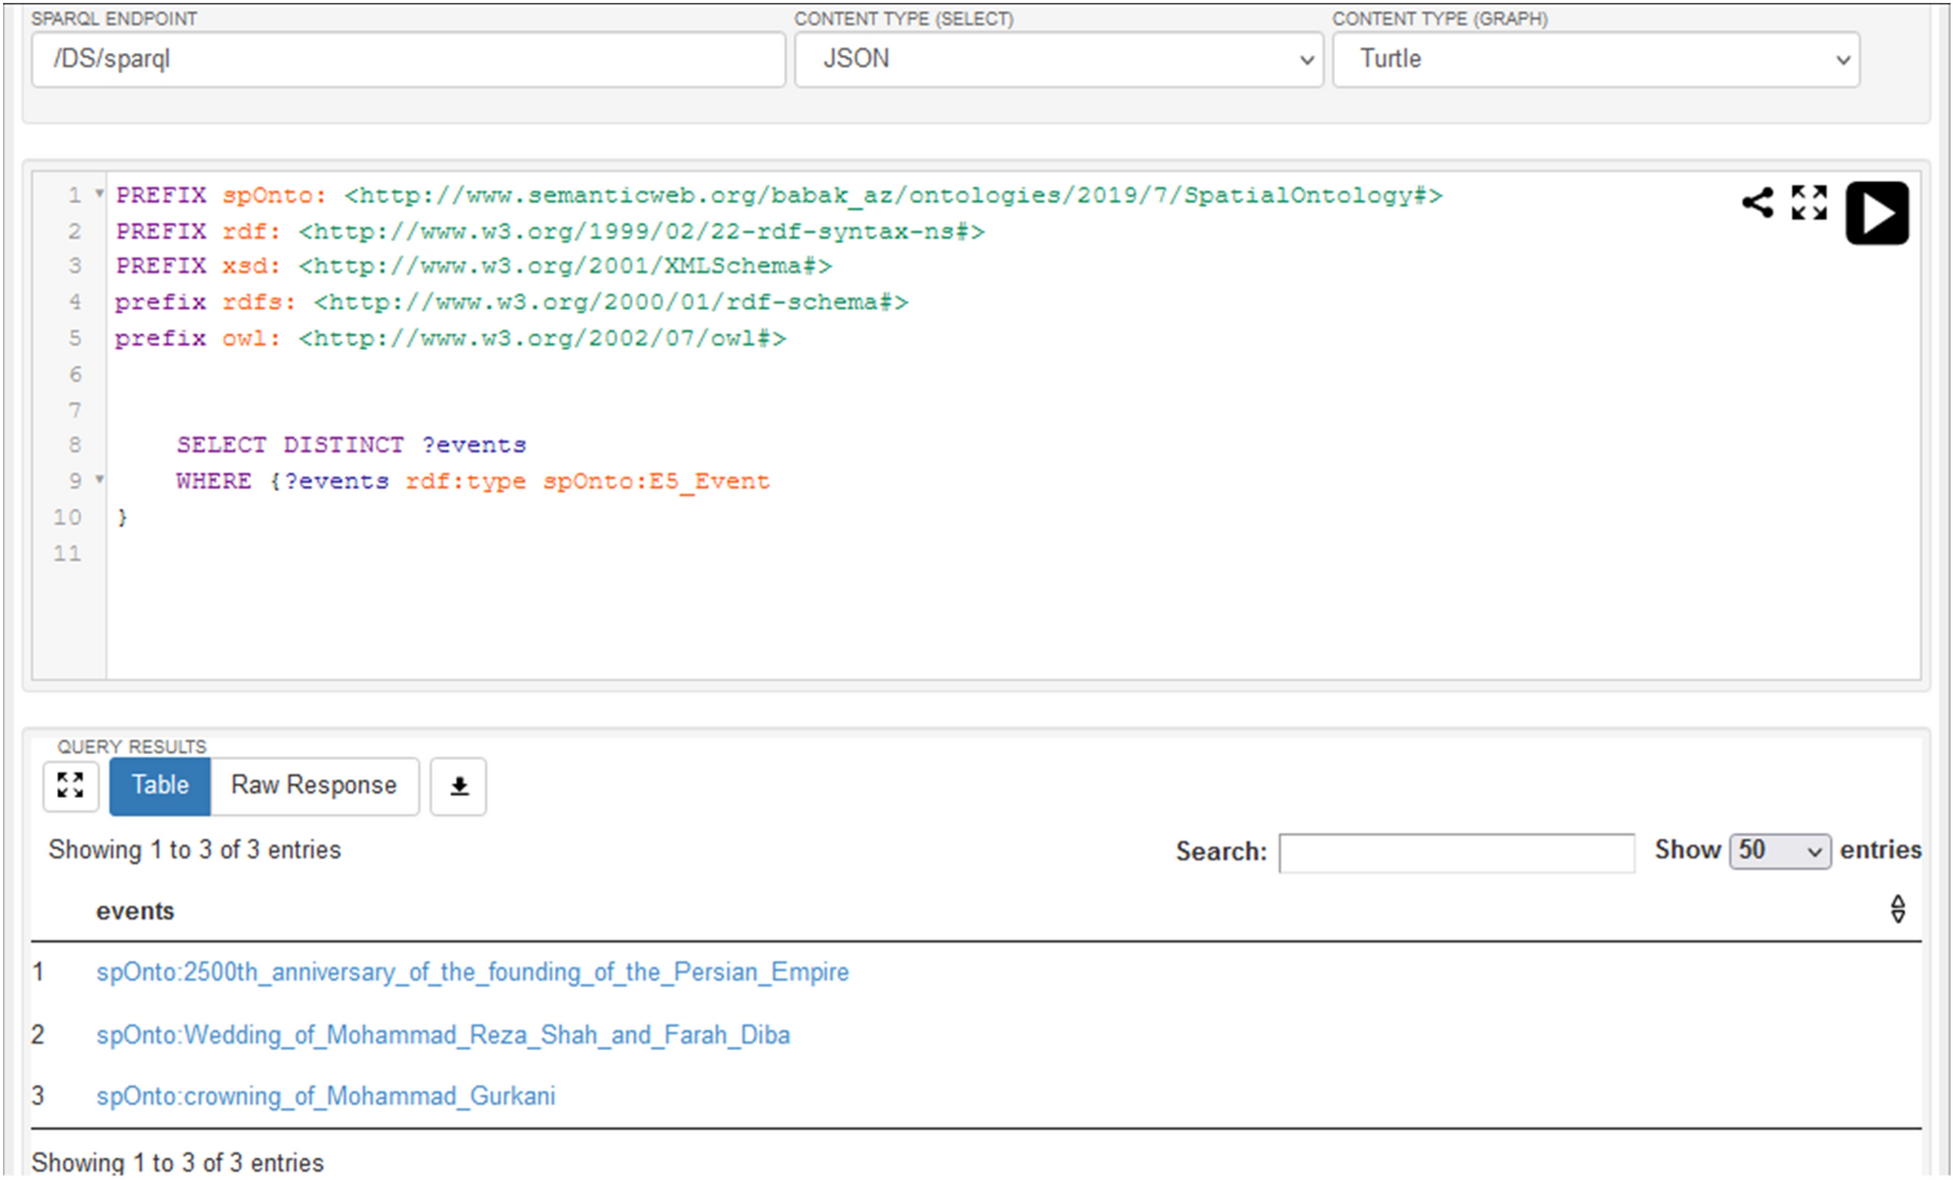Open spOnto:Wedding_of_Mohammad_Reza_Shah_and_Farah_Diba link
Viewport: 1953px width, 1180px height.
[443, 1035]
